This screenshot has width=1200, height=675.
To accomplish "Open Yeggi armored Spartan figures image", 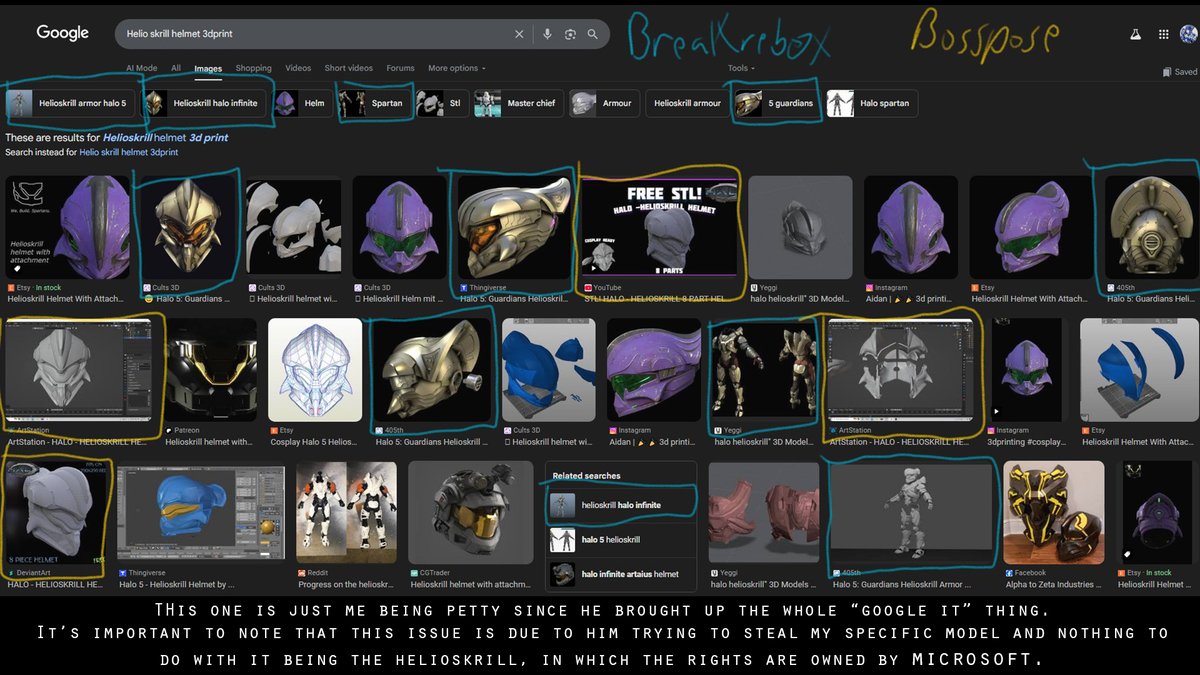I will [x=766, y=370].
